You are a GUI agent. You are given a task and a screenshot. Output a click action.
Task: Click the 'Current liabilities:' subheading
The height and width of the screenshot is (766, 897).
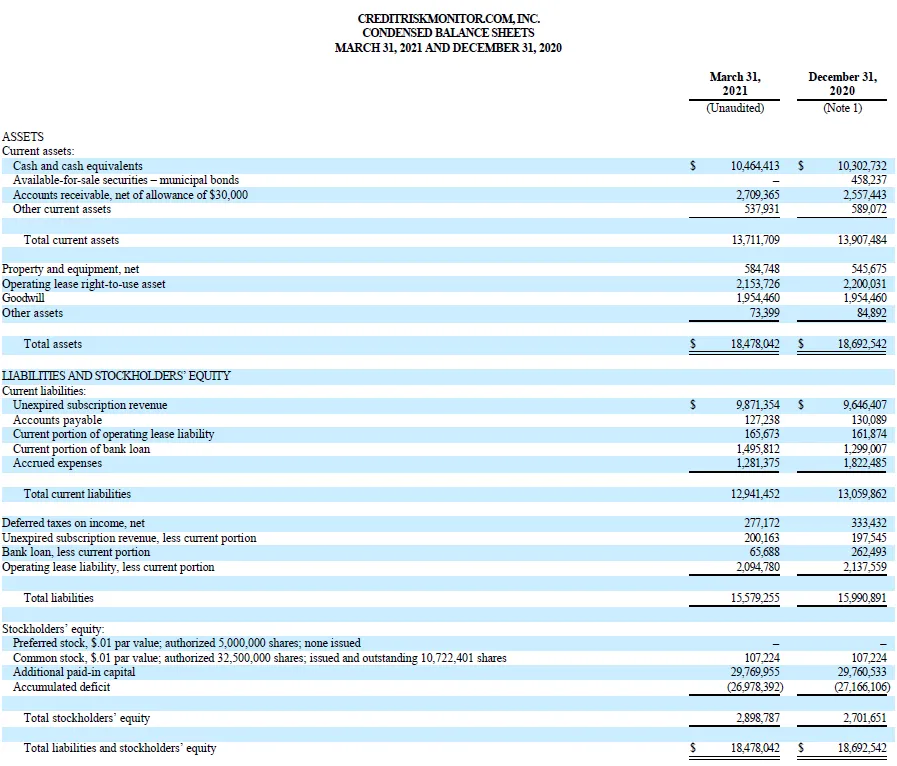pyautogui.click(x=44, y=391)
